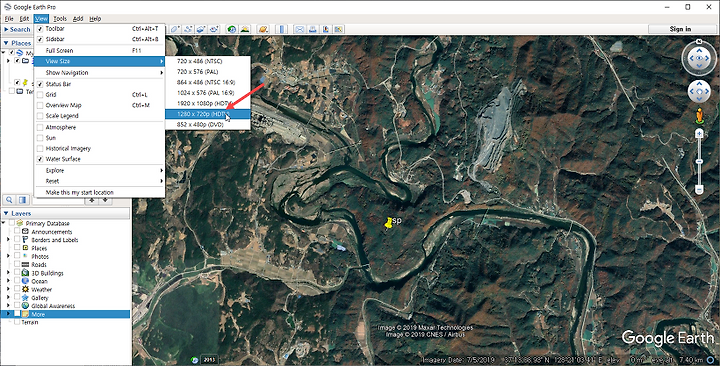Expand the Borders and Labels layer
The width and height of the screenshot is (720, 366).
click(8, 240)
